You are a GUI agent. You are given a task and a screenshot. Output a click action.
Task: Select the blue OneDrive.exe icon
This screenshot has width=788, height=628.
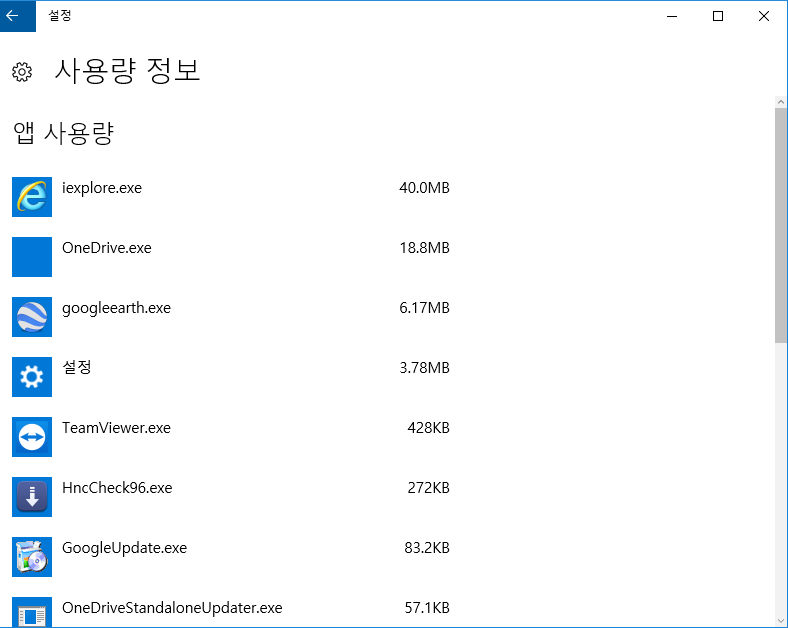pyautogui.click(x=32, y=257)
